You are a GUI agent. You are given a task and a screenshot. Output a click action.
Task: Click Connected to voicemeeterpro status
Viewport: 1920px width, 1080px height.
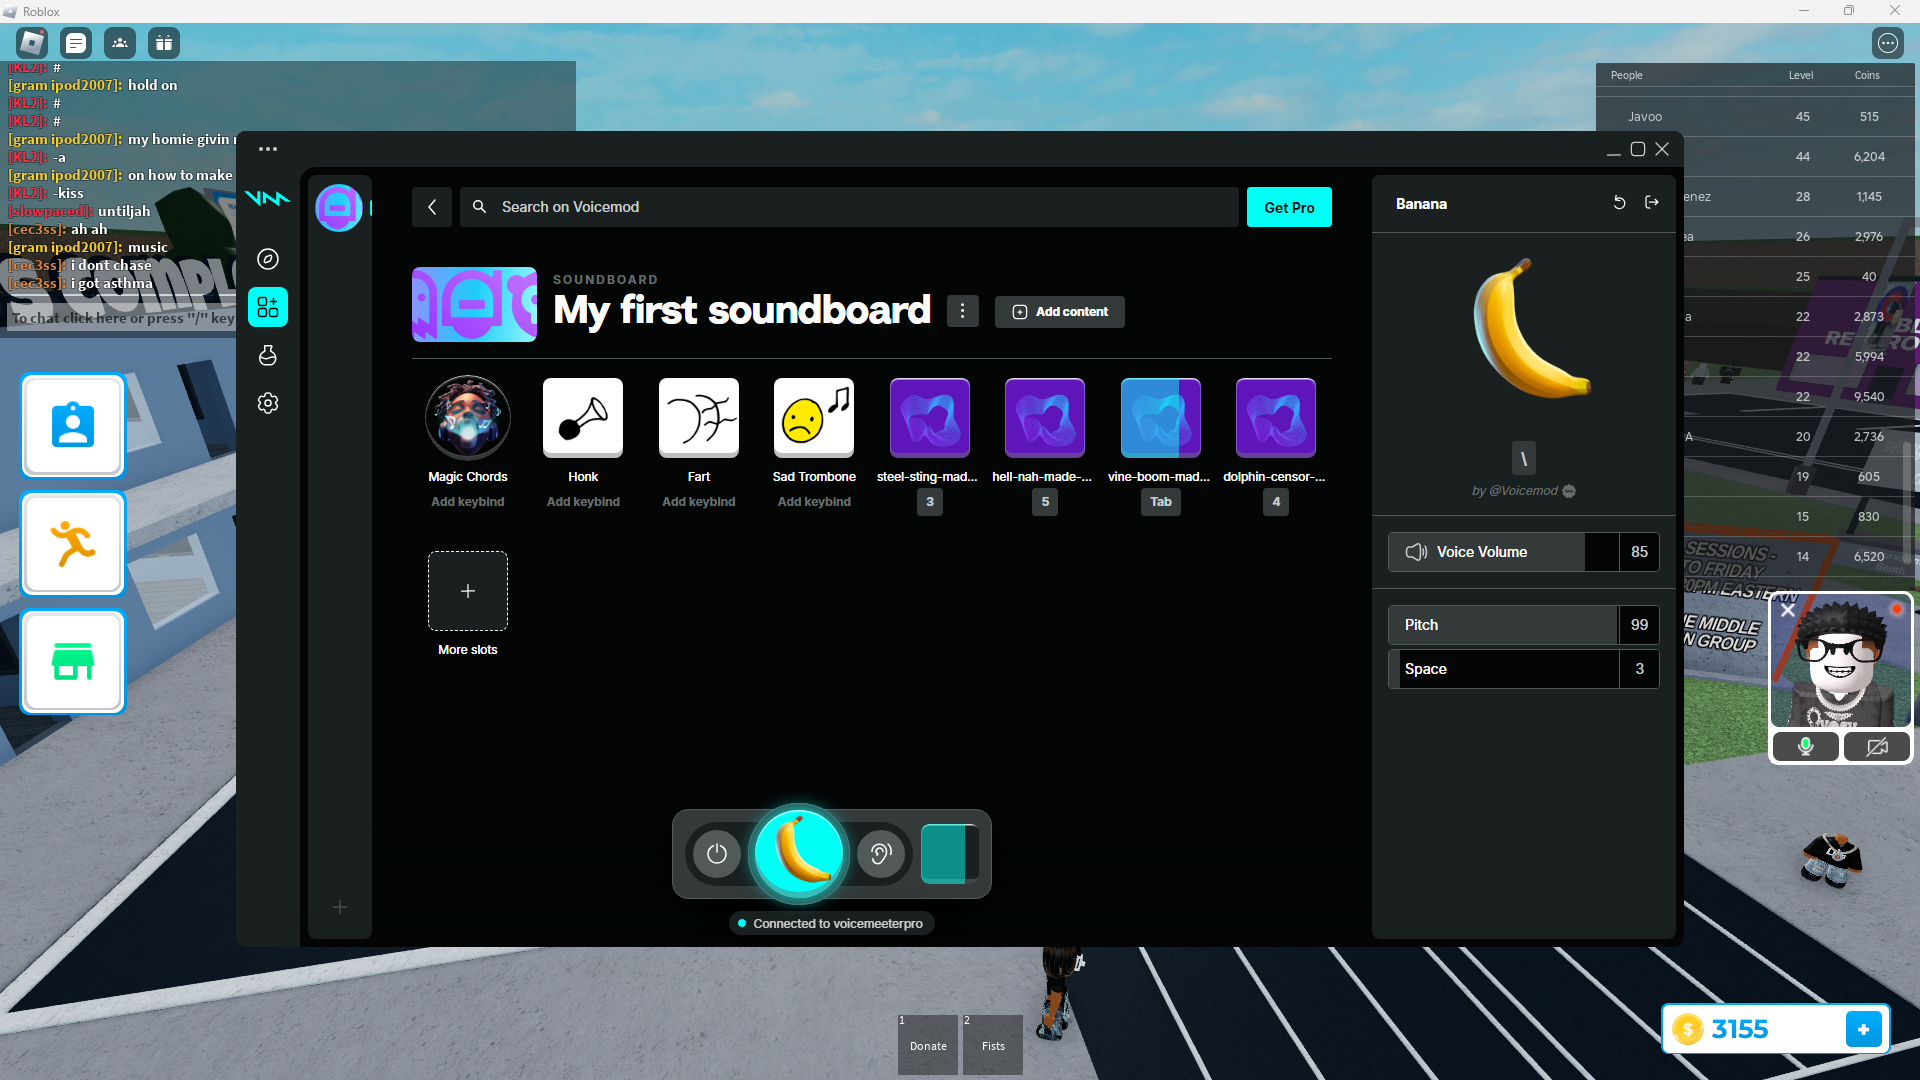(x=832, y=923)
